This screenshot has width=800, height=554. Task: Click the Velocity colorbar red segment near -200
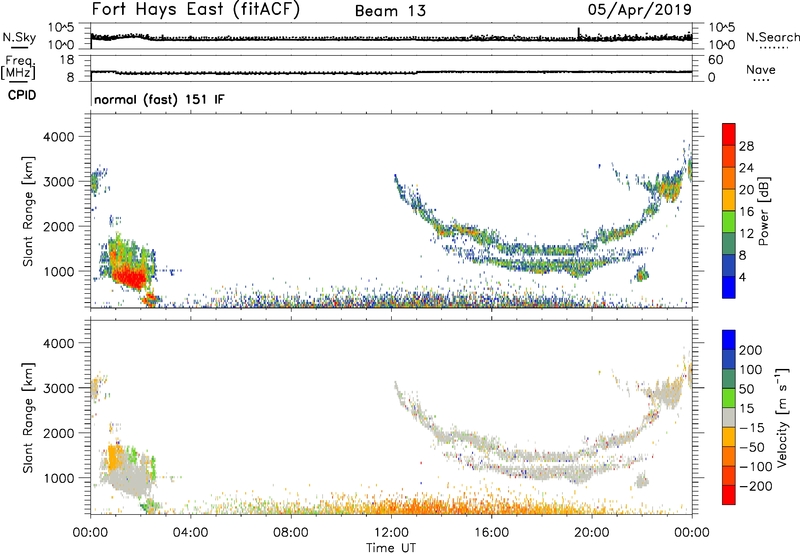tap(729, 495)
